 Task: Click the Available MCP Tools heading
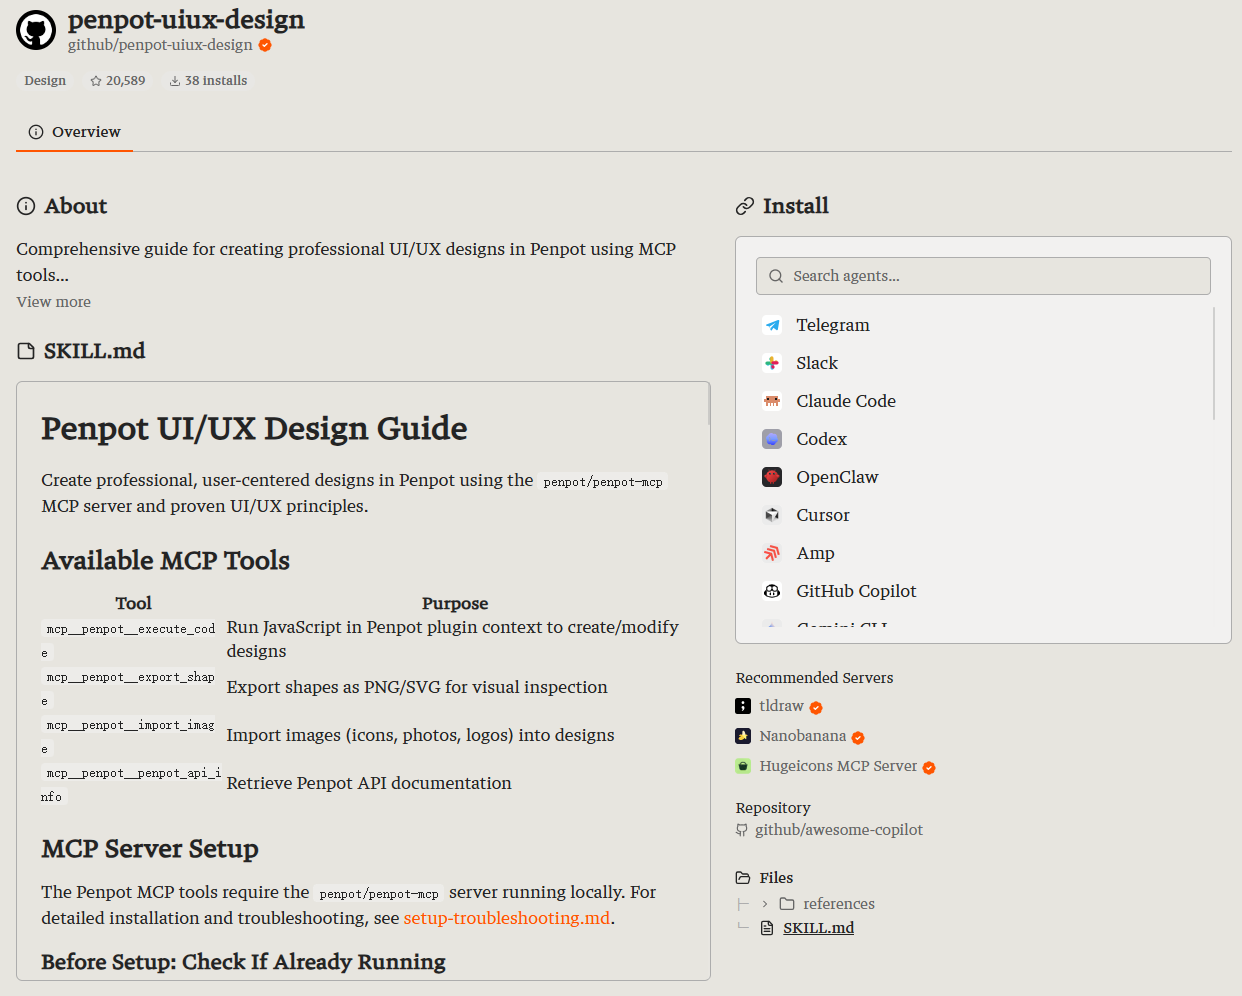165,561
